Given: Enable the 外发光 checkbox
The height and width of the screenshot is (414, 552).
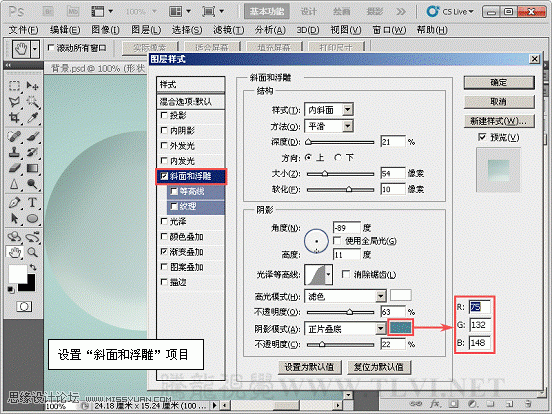Looking at the screenshot, I should tap(164, 145).
